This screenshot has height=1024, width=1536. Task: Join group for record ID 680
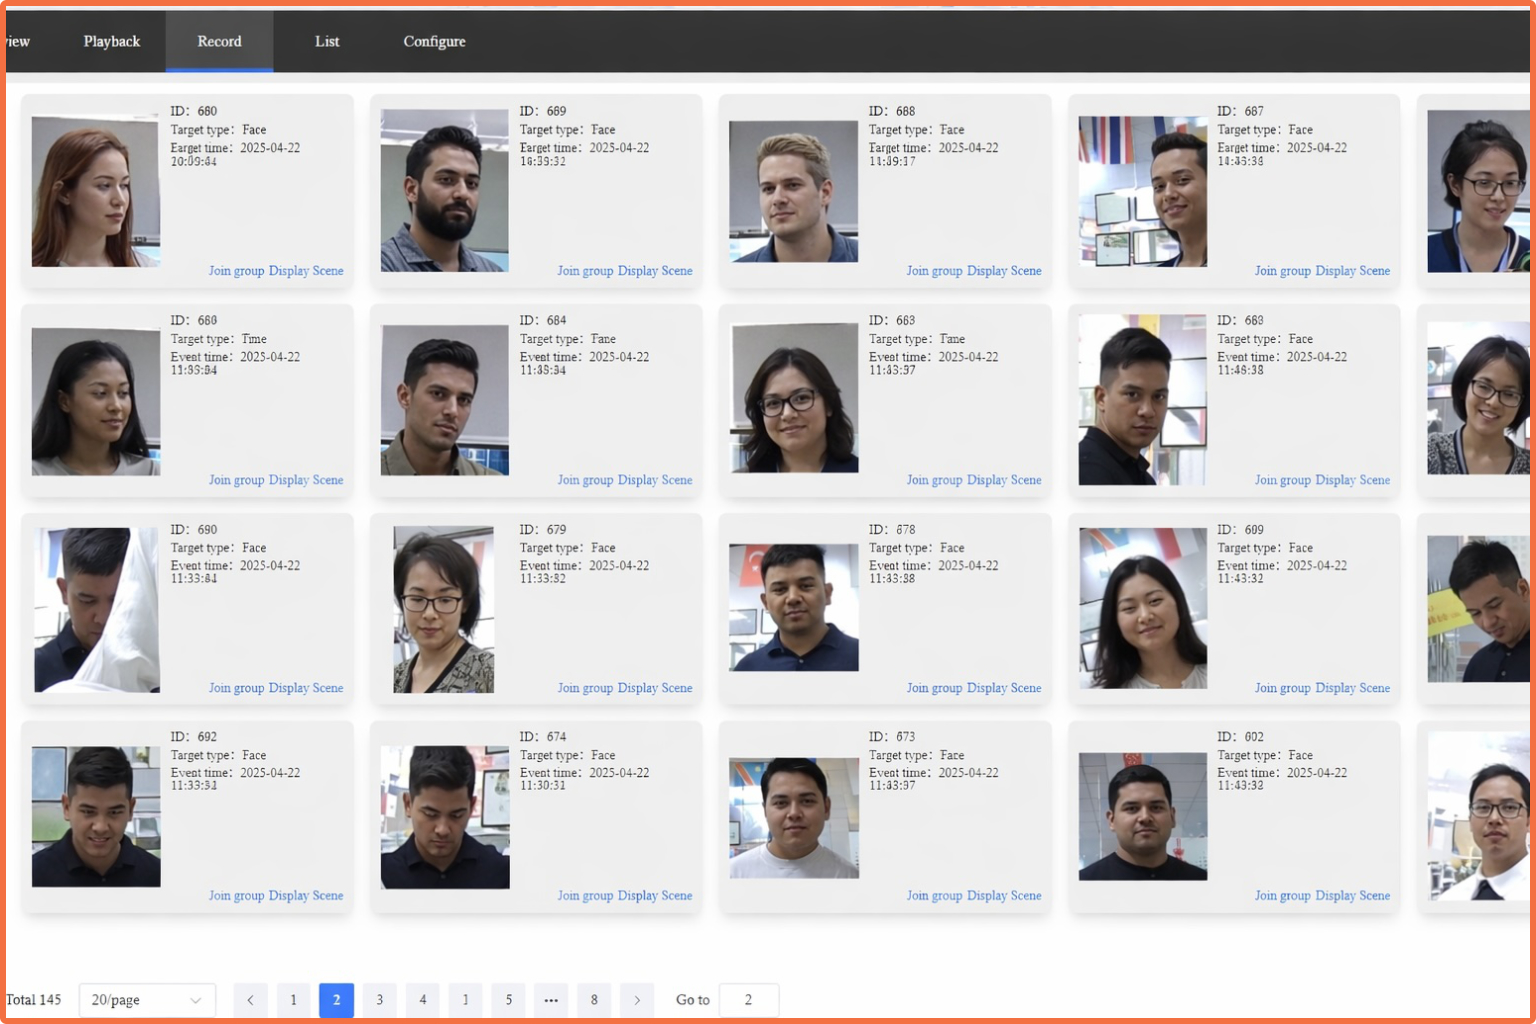237,271
